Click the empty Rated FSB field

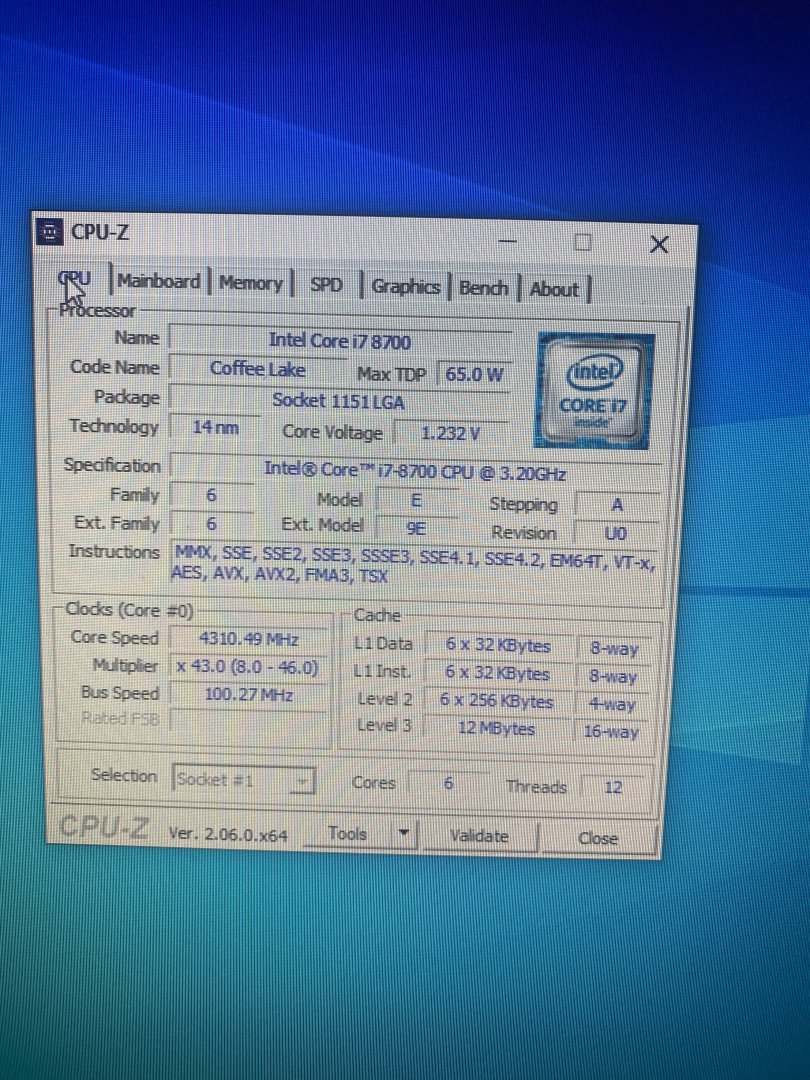[x=249, y=720]
